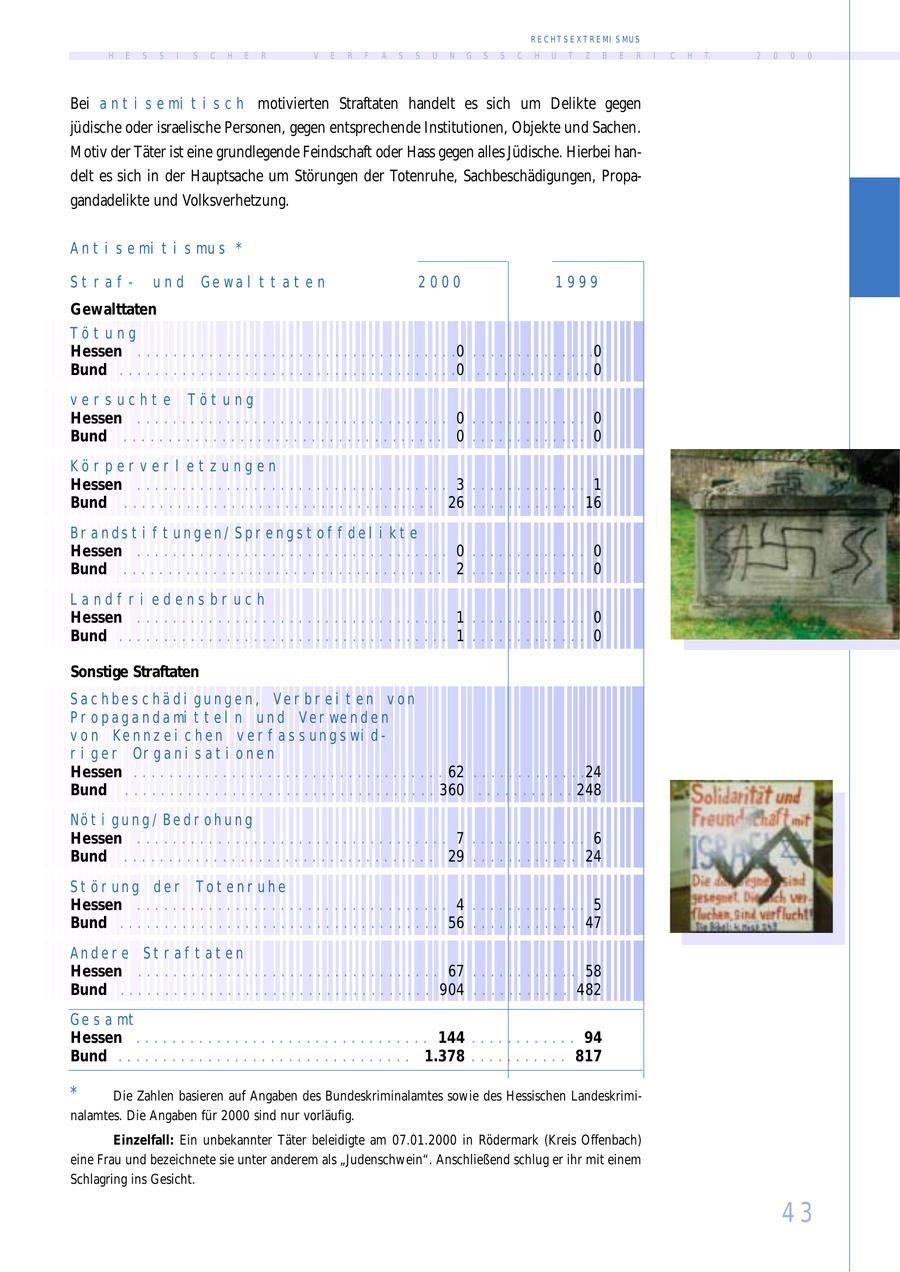Screen dimensions: 900x1272
Task: Click the 'Körperverletzungen' row heading
Action: click(174, 466)
